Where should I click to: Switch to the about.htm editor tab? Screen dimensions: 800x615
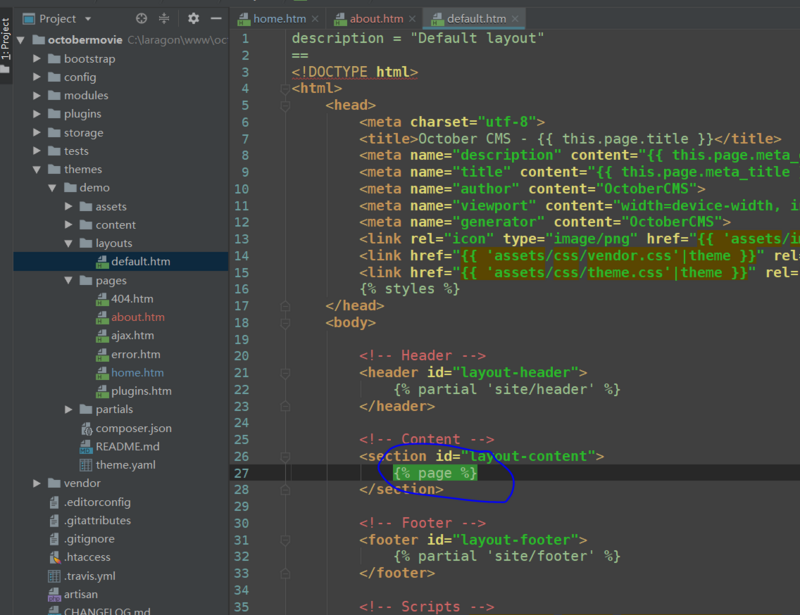pos(376,19)
